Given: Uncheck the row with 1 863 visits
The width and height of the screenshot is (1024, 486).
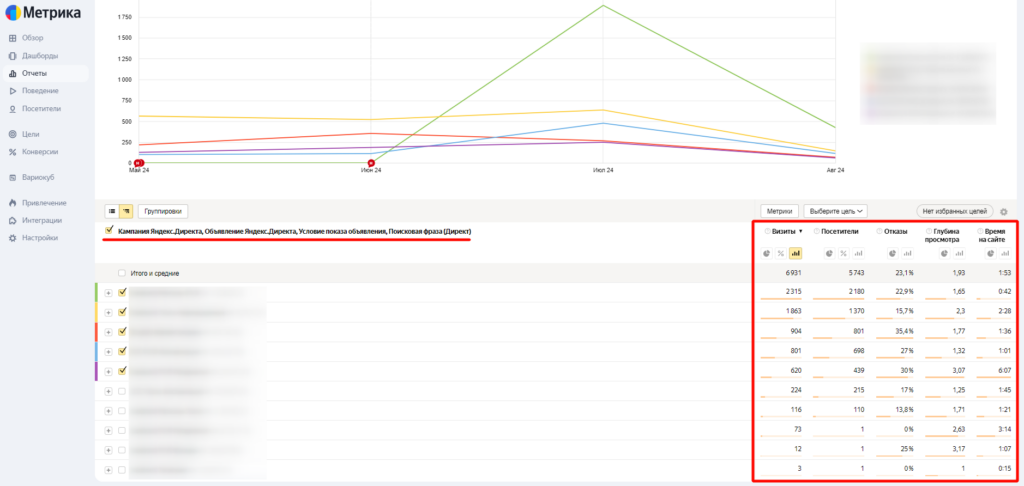Looking at the screenshot, I should [121, 312].
